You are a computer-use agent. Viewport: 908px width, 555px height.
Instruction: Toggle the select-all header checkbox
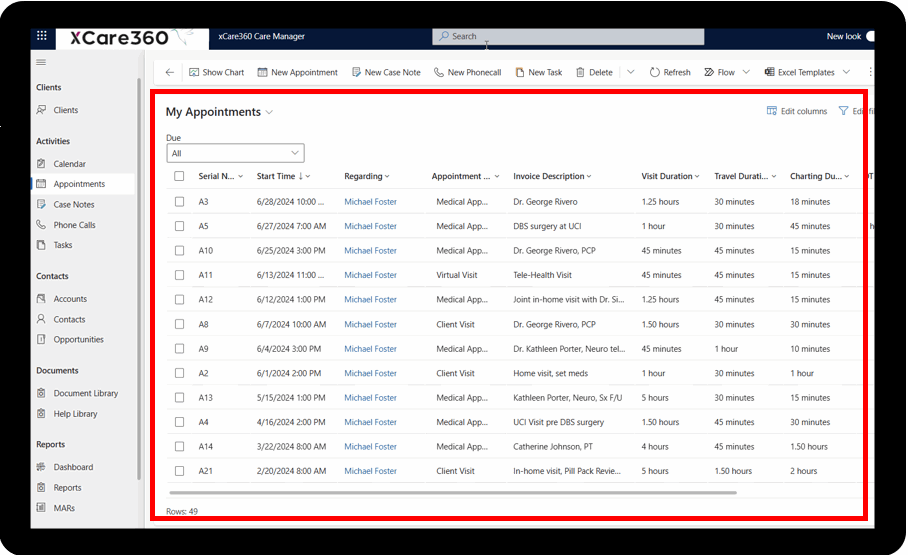(x=180, y=176)
